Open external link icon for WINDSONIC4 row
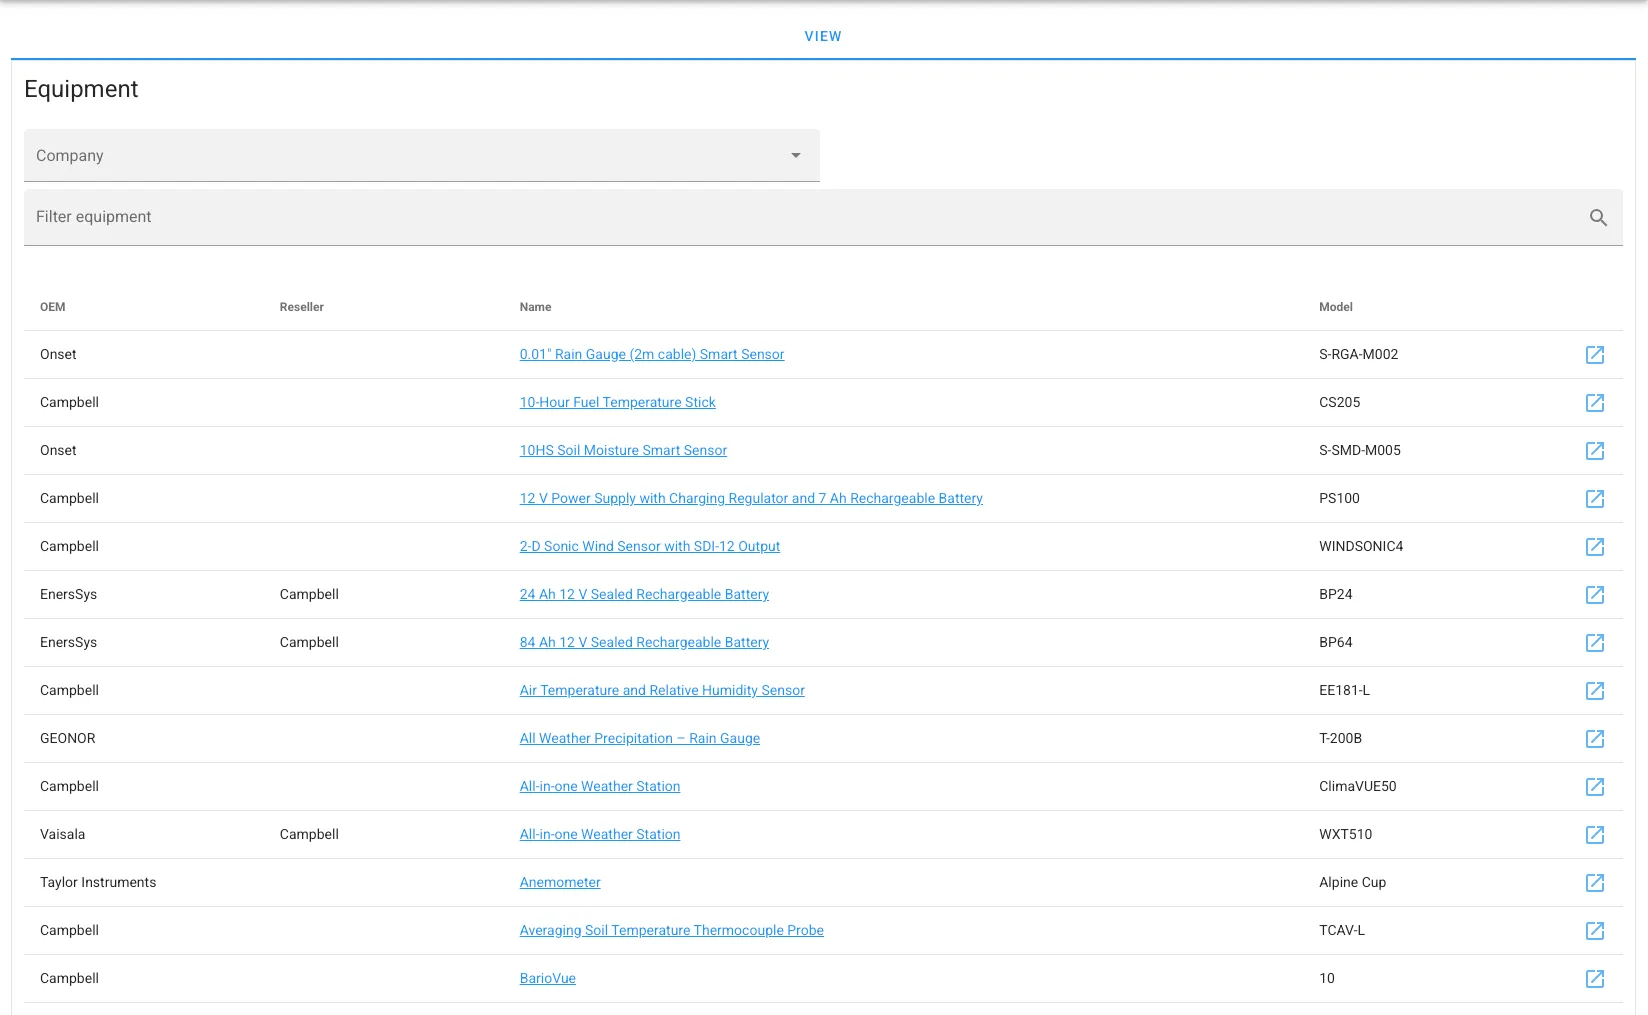Screen dimensions: 1648x1015 pos(1595,547)
